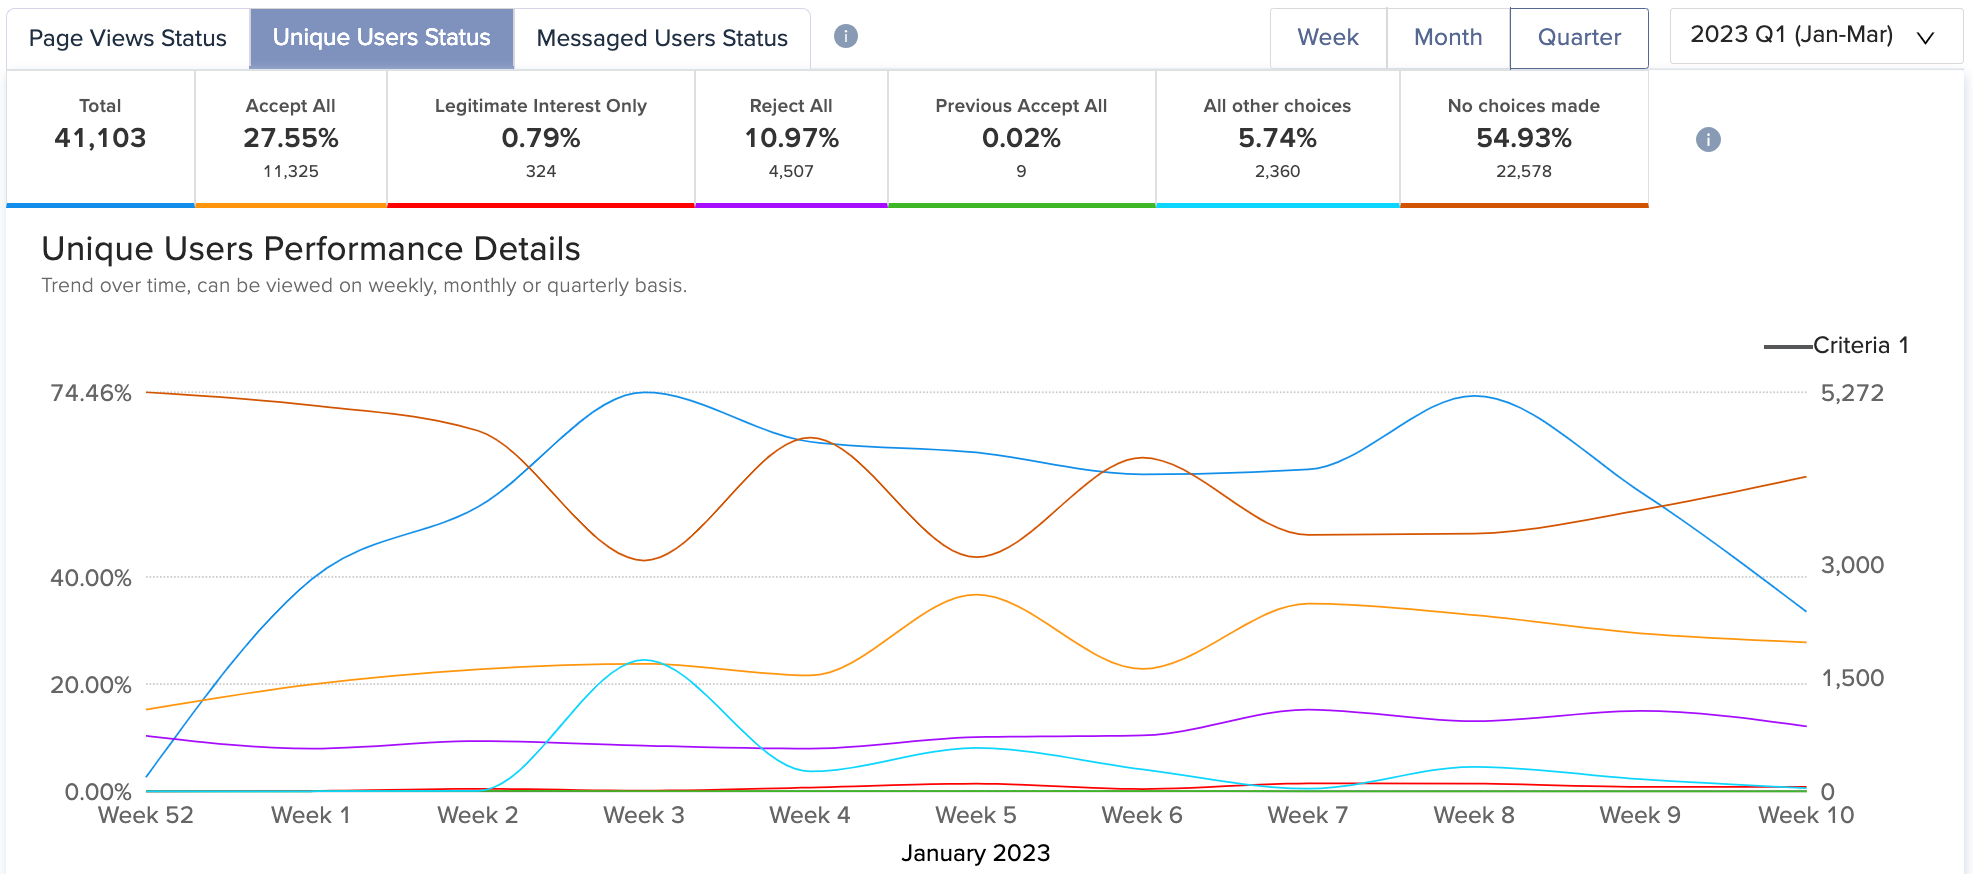1973x874 pixels.
Task: Switch view to Month
Action: (x=1448, y=38)
